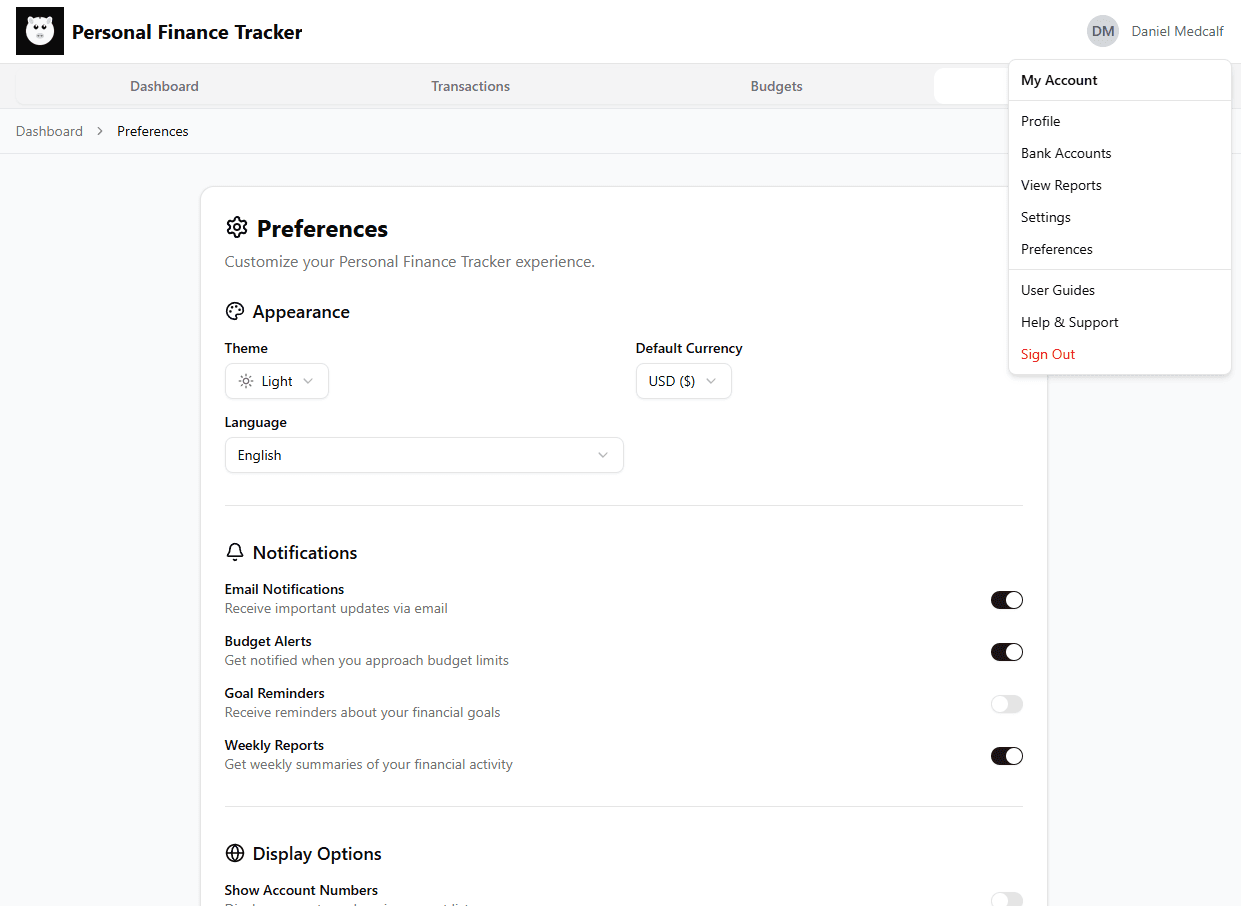Image resolution: width=1241 pixels, height=906 pixels.
Task: Click the Display Options globe icon
Action: [235, 853]
